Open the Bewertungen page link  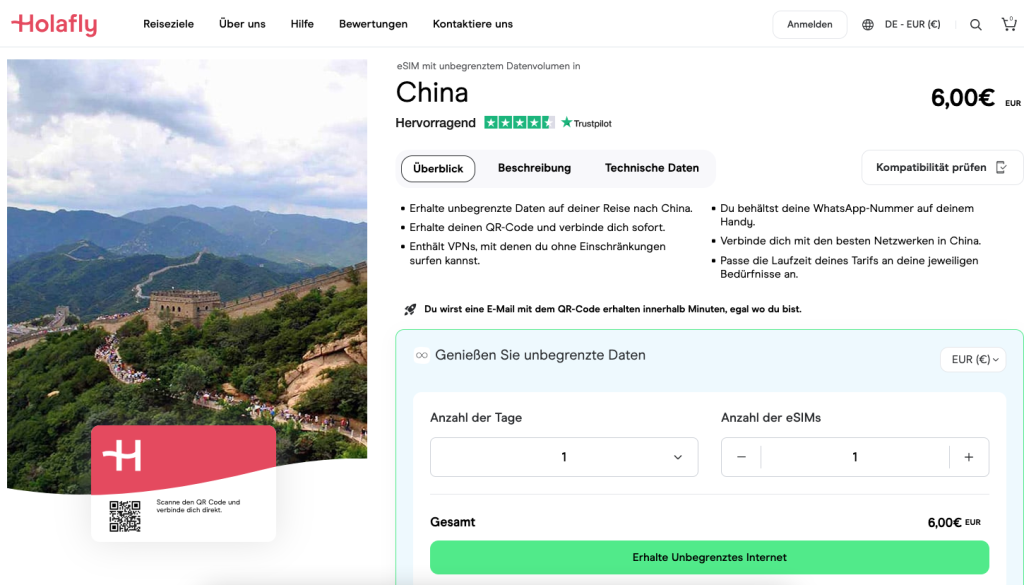[373, 24]
